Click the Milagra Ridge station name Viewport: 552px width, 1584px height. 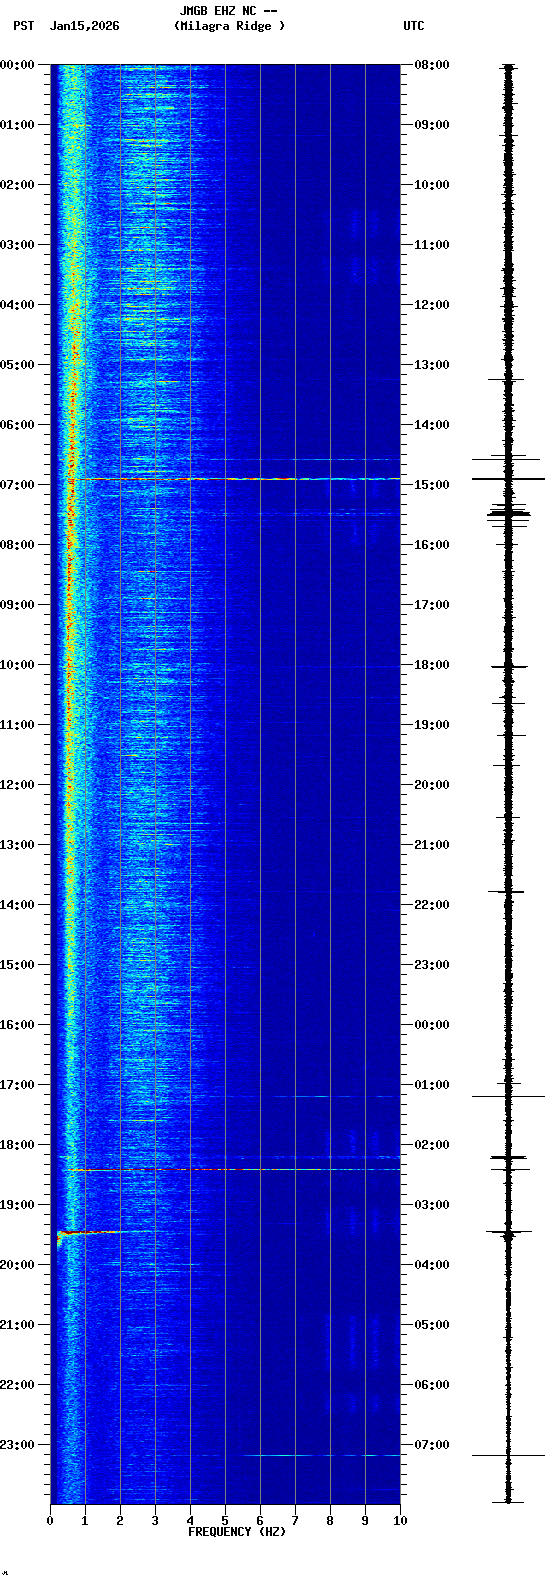click(x=229, y=26)
